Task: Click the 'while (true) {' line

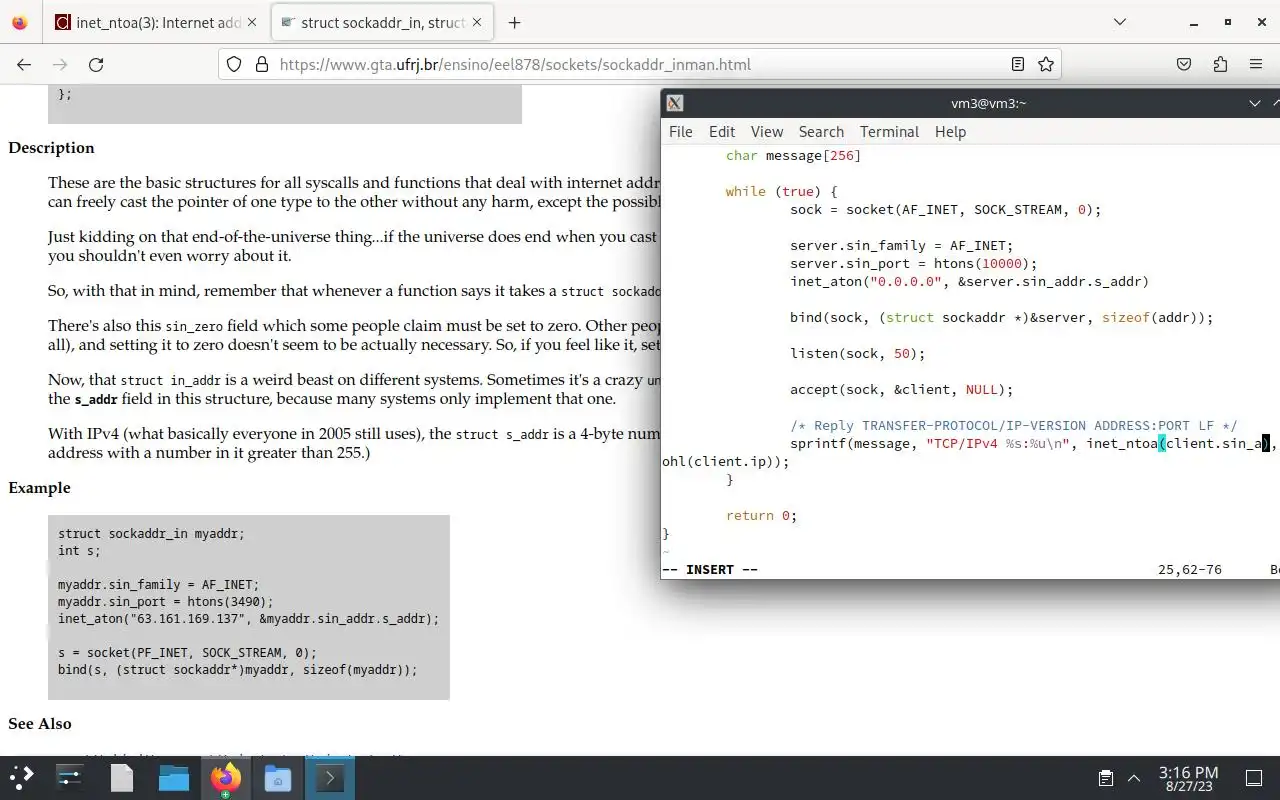Action: coord(781,192)
